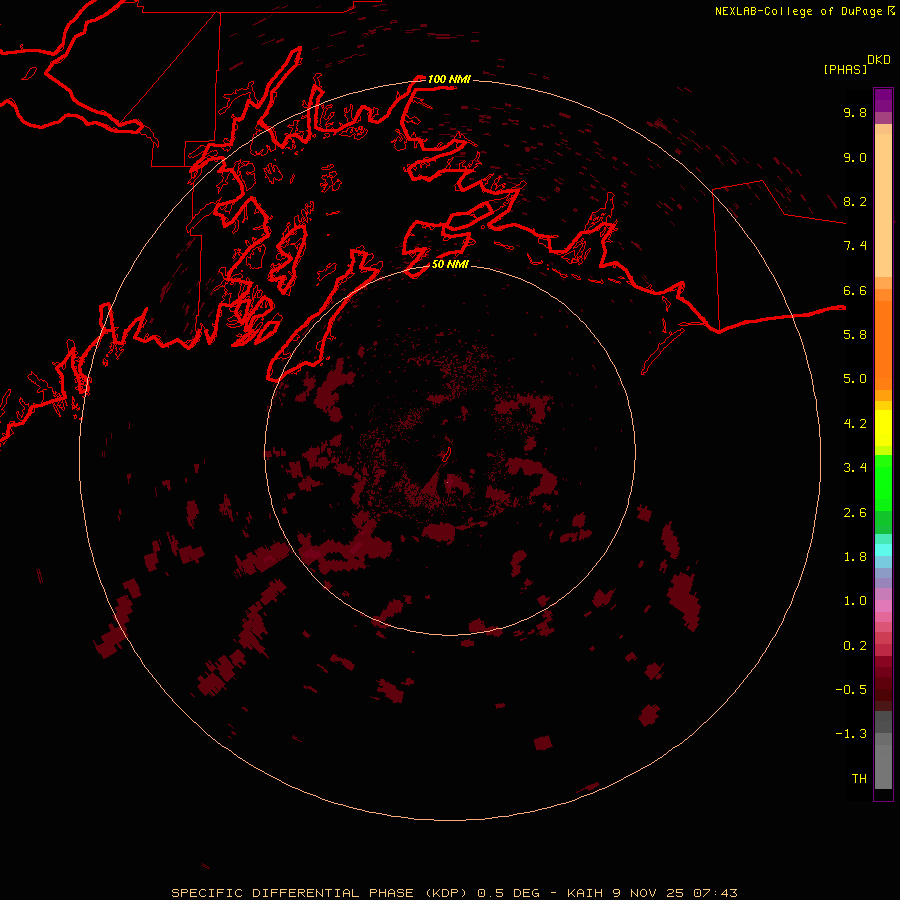
Task: Click the 4.2 legend value
Action: pyautogui.click(x=855, y=424)
